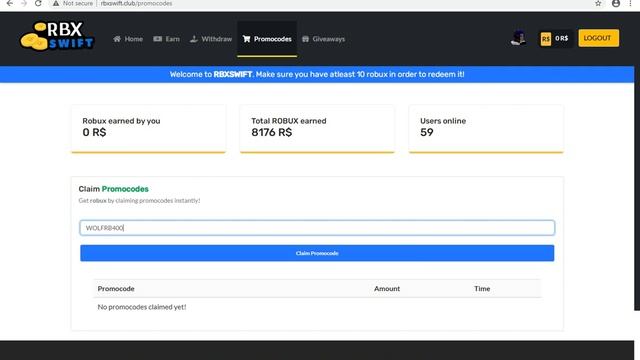The height and width of the screenshot is (360, 640).
Task: Reload the page with refresh icon
Action: click(x=38, y=3)
